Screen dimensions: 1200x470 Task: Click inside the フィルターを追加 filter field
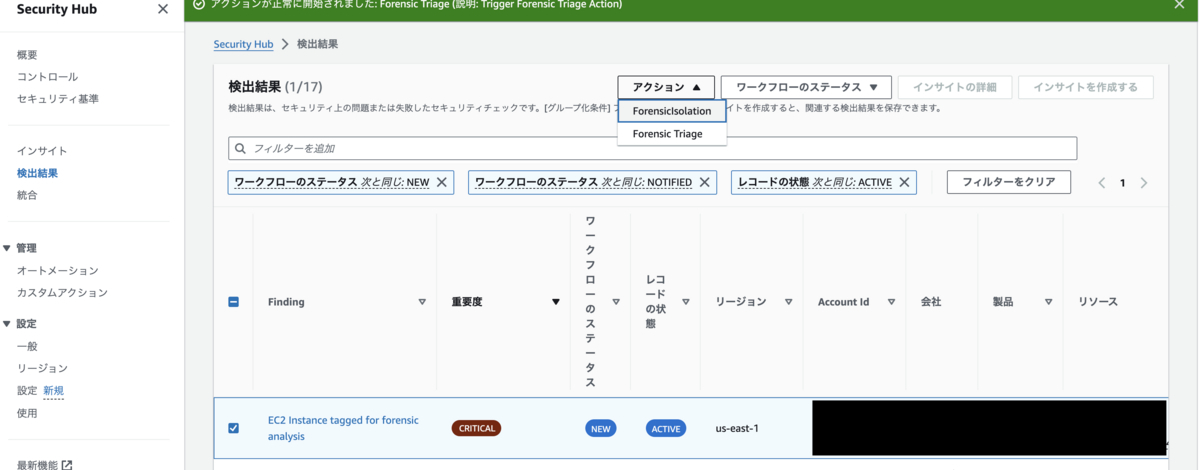652,148
